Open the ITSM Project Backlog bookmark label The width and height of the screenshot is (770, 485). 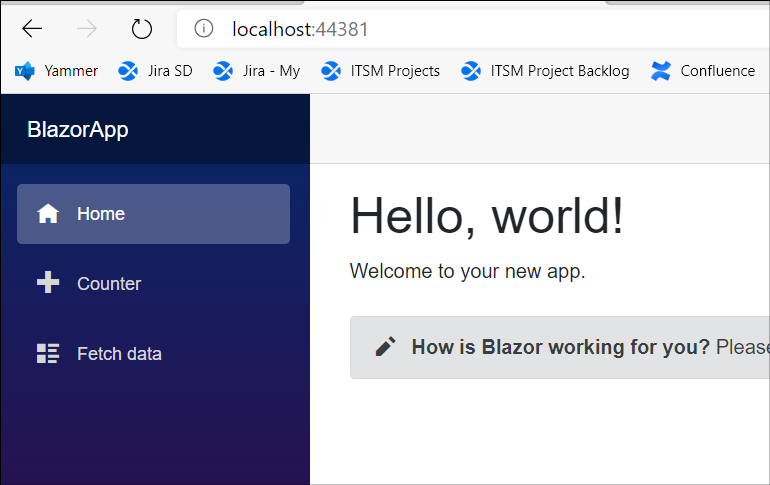click(x=560, y=71)
